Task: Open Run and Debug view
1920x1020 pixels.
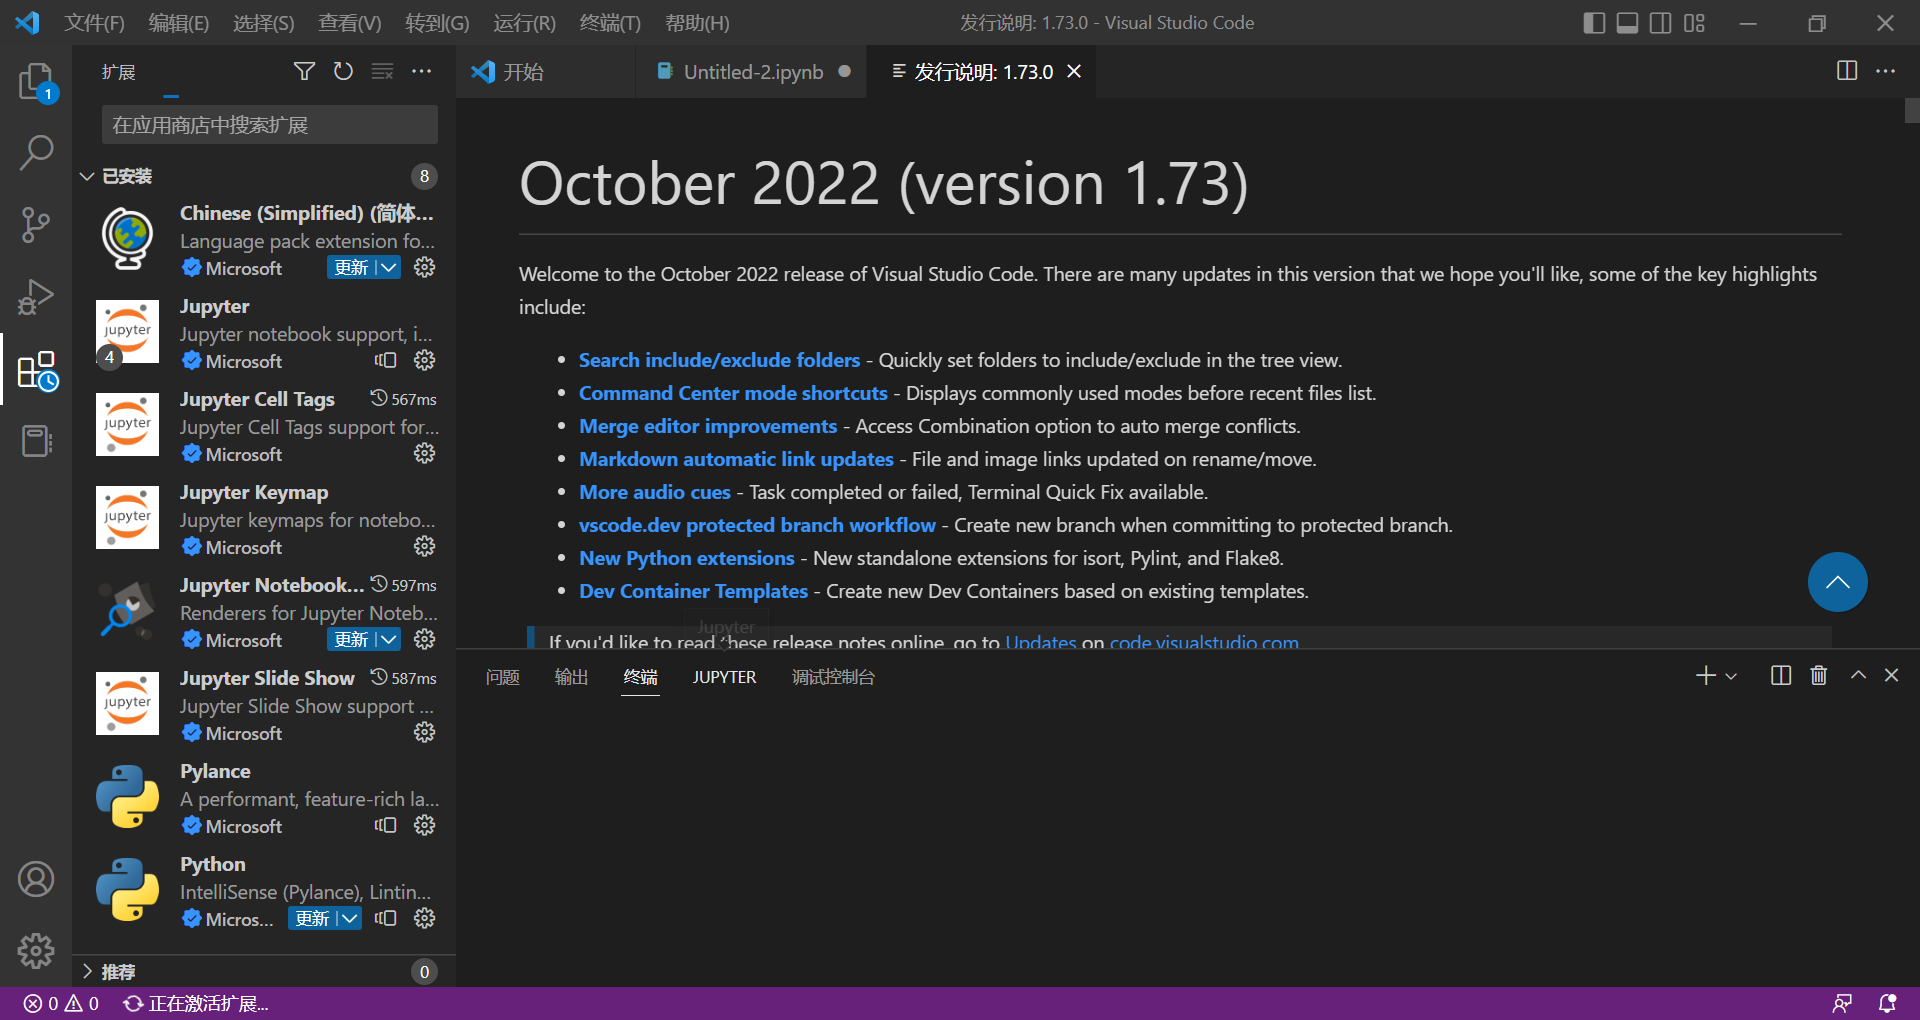Action: [x=37, y=297]
